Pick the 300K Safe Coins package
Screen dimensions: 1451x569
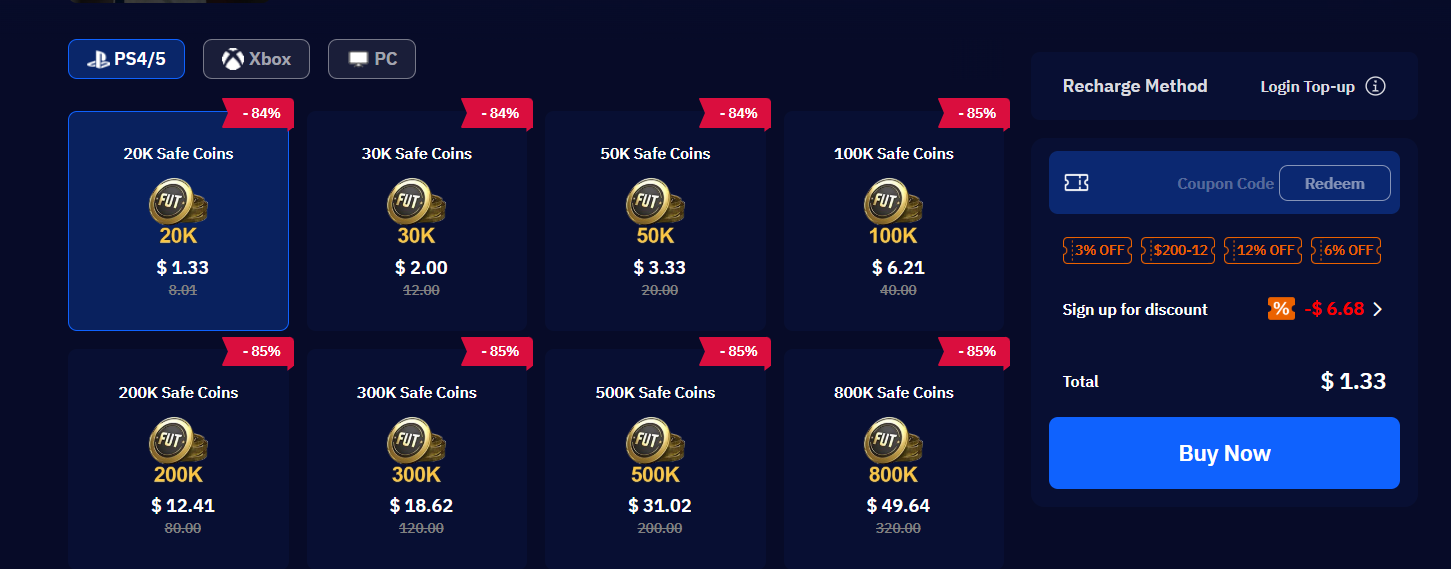pos(416,460)
